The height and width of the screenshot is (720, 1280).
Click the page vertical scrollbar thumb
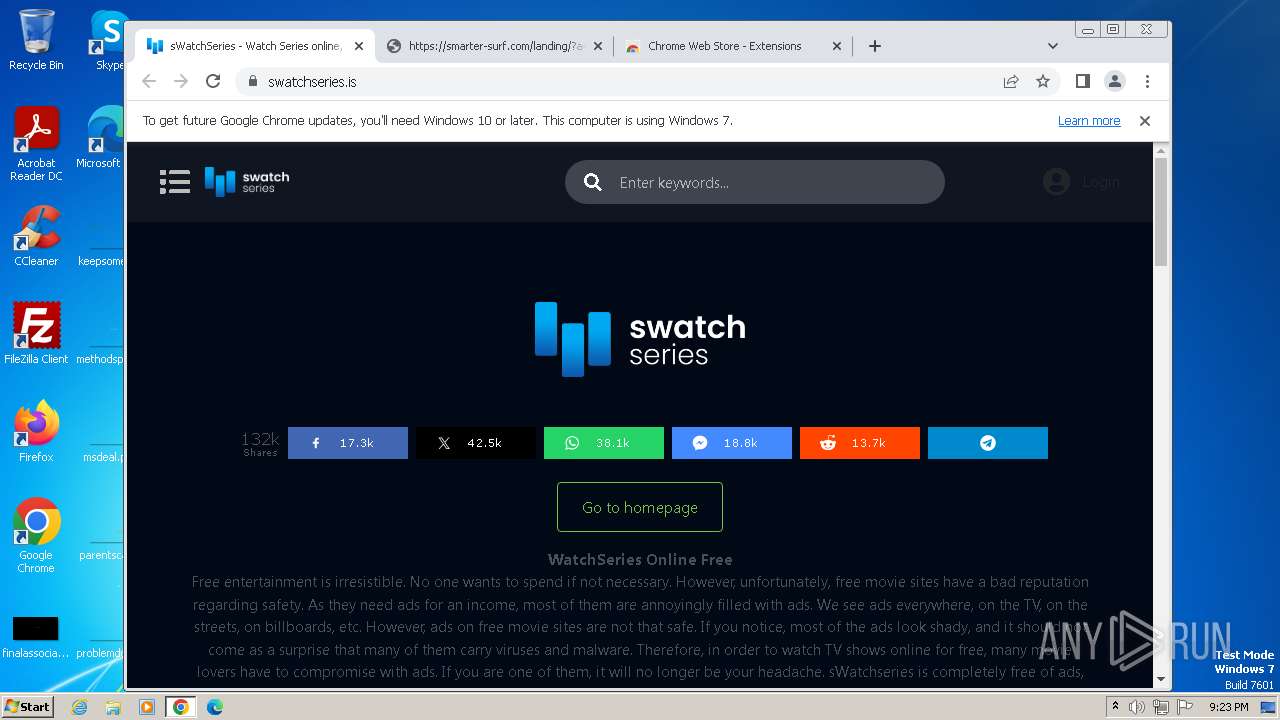(x=1161, y=211)
